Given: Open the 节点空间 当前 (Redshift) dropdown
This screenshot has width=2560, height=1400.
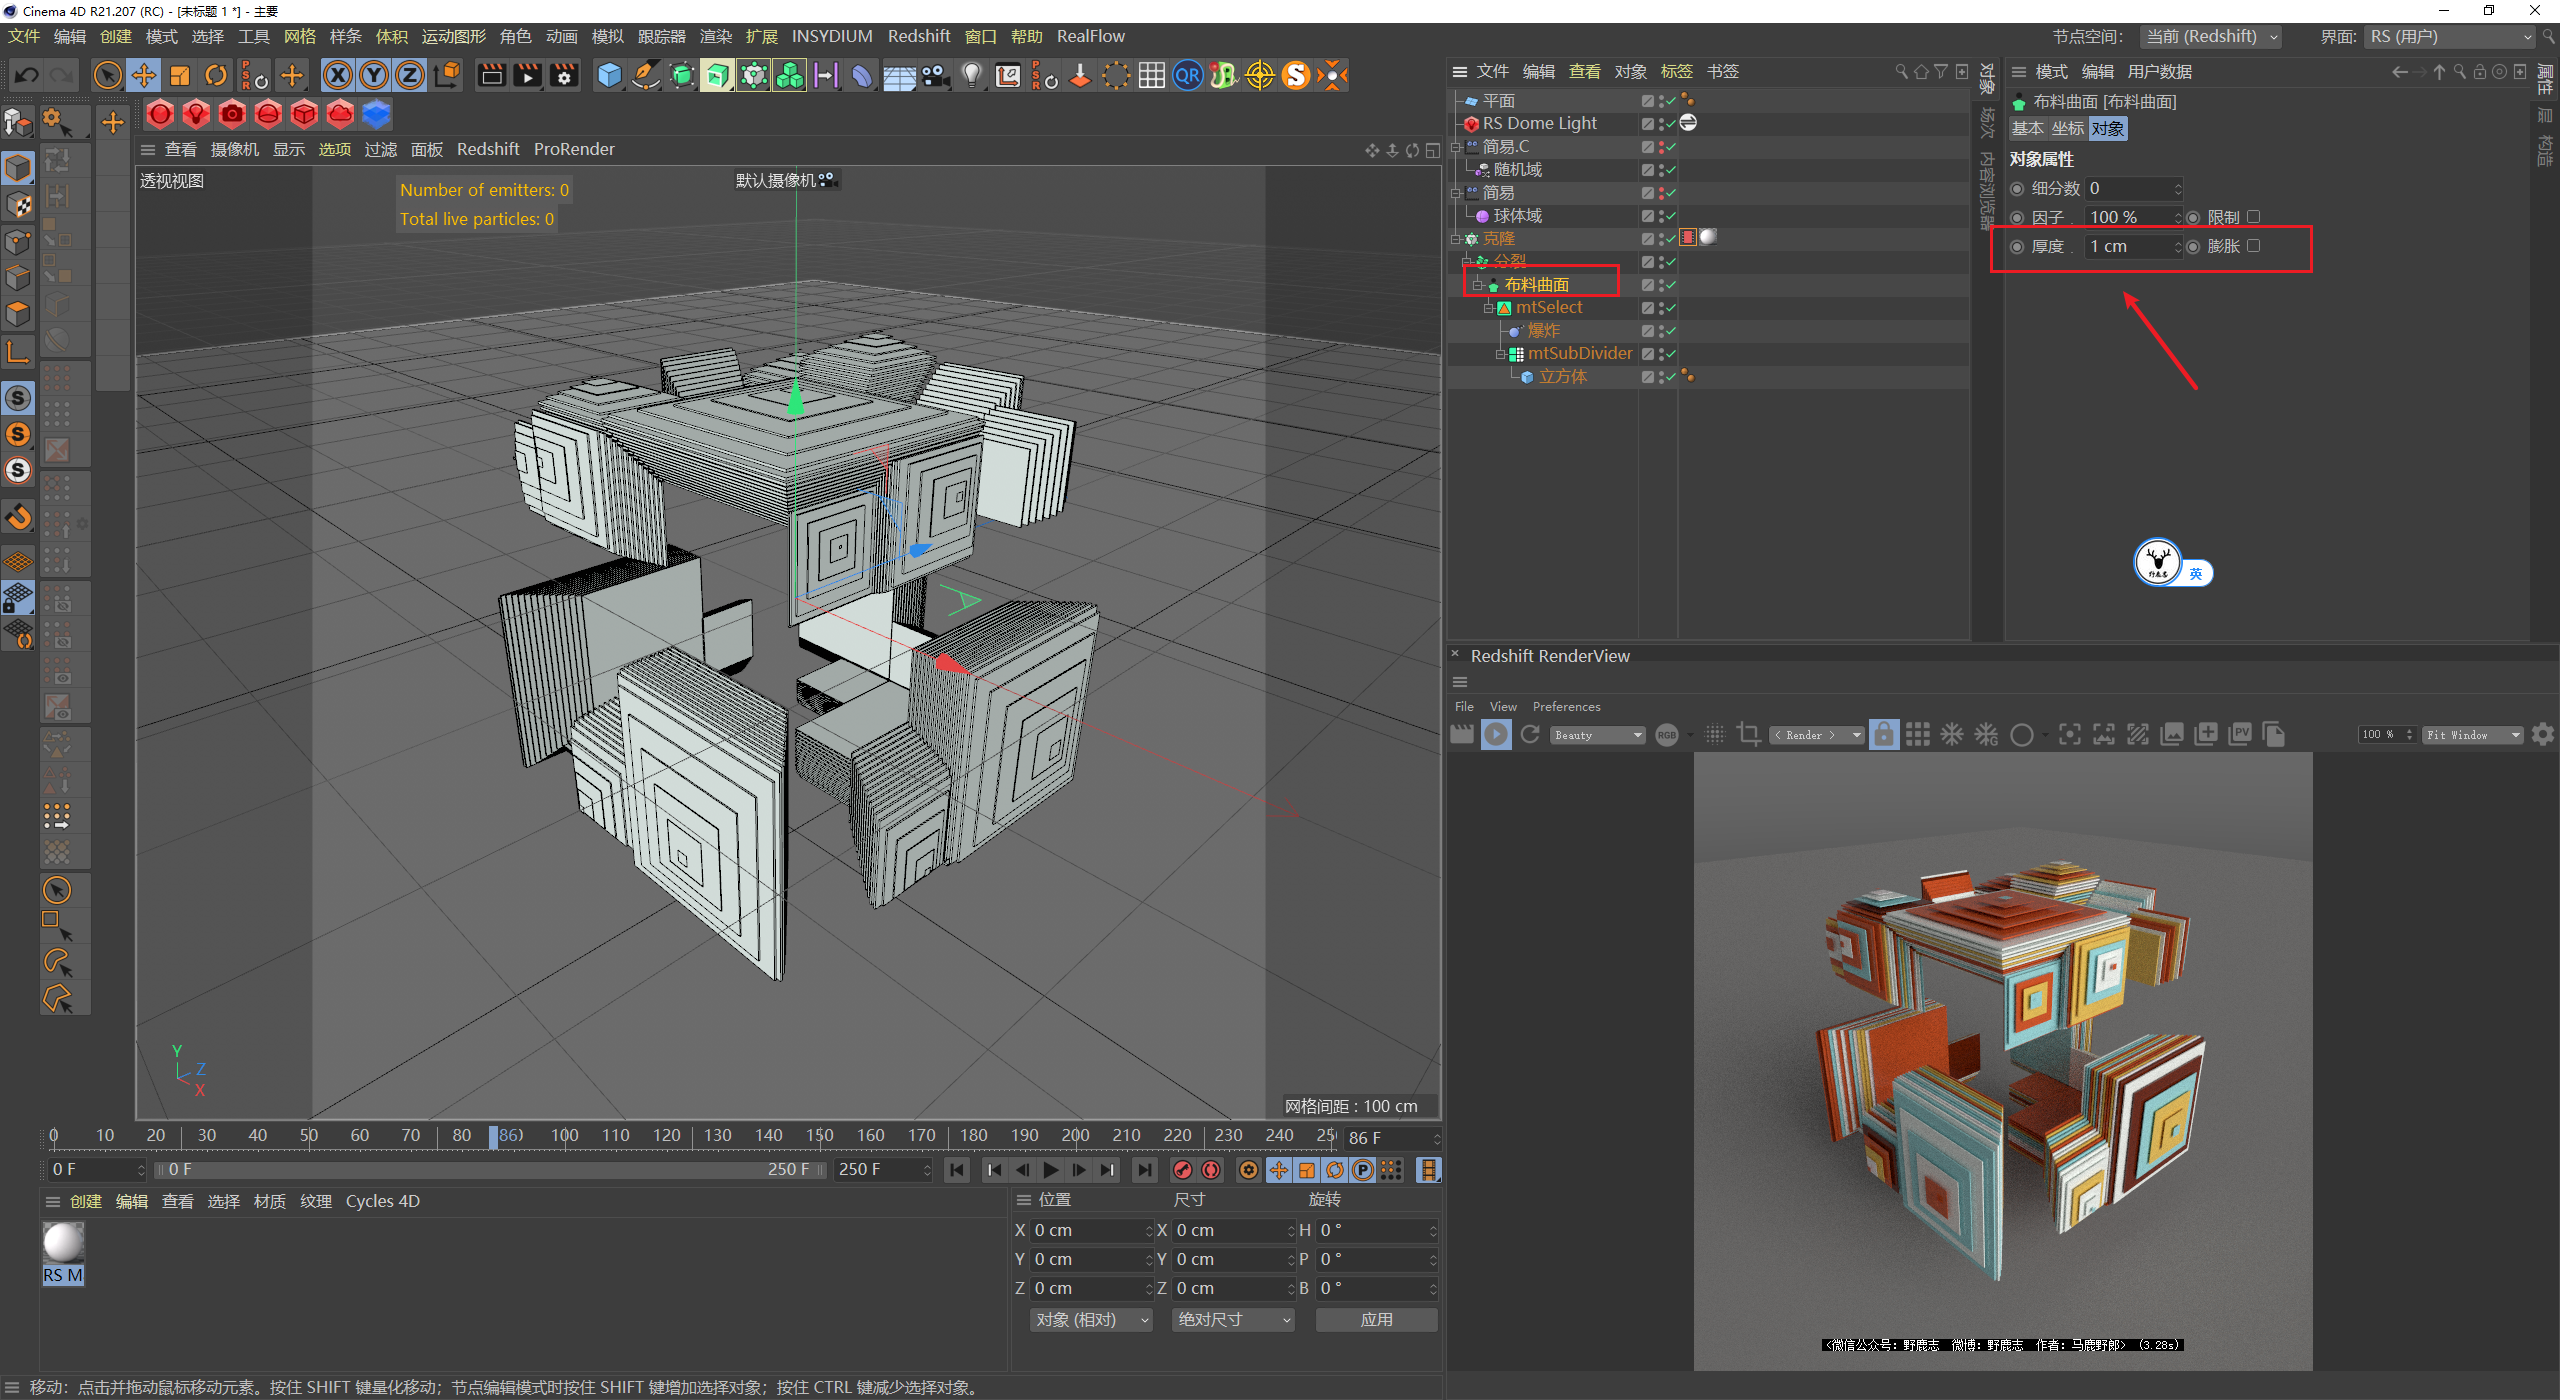Looking at the screenshot, I should point(2211,37).
